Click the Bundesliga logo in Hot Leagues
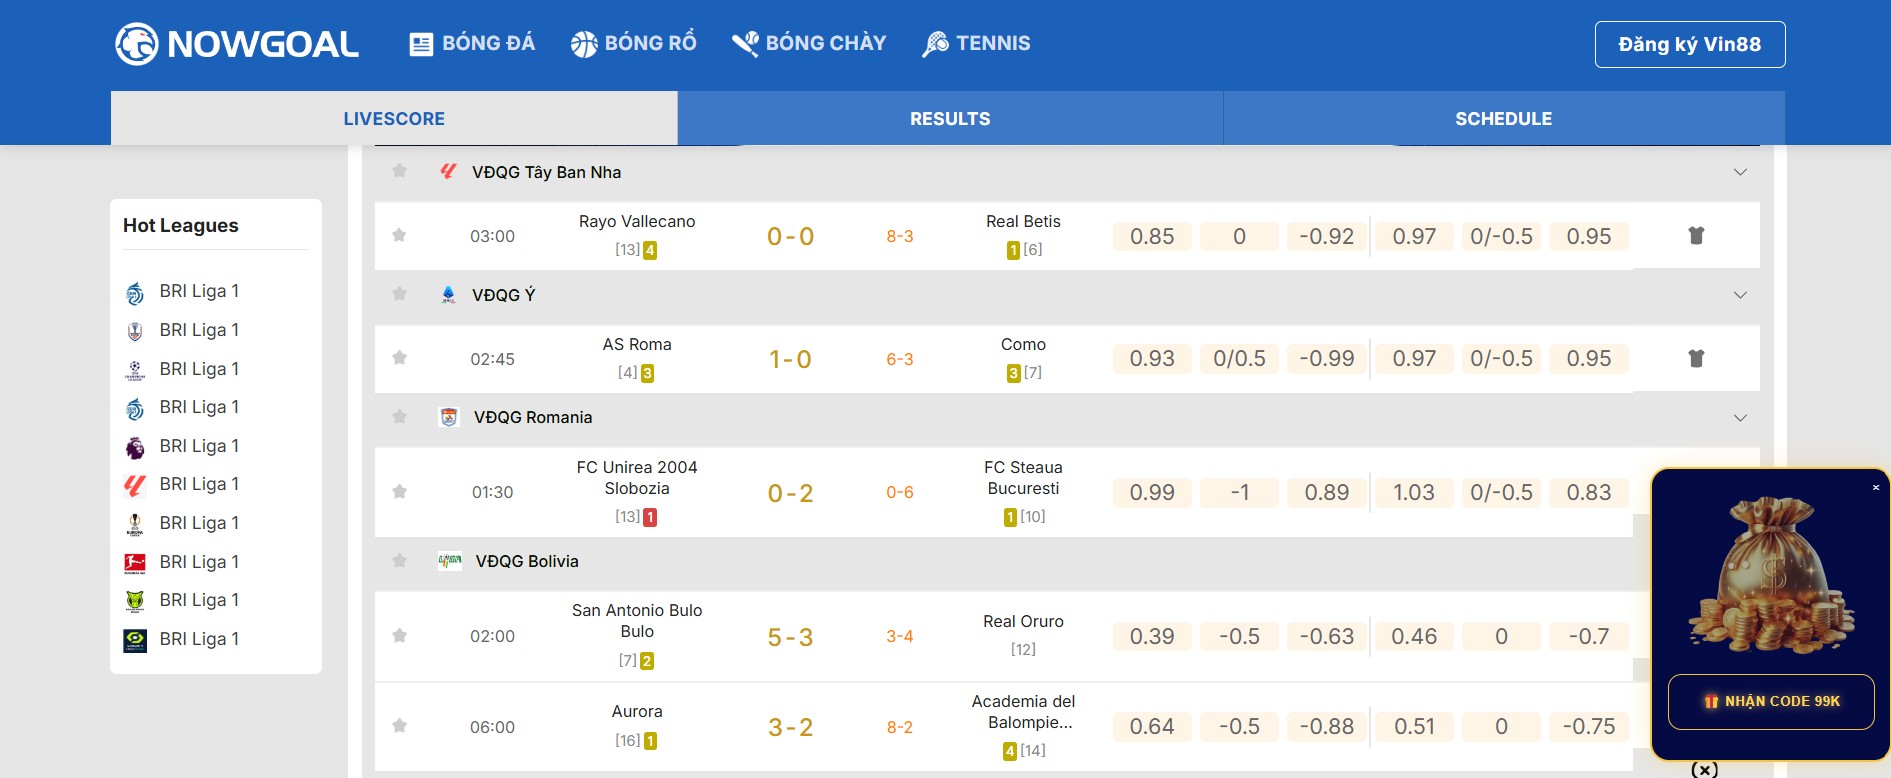 (135, 563)
